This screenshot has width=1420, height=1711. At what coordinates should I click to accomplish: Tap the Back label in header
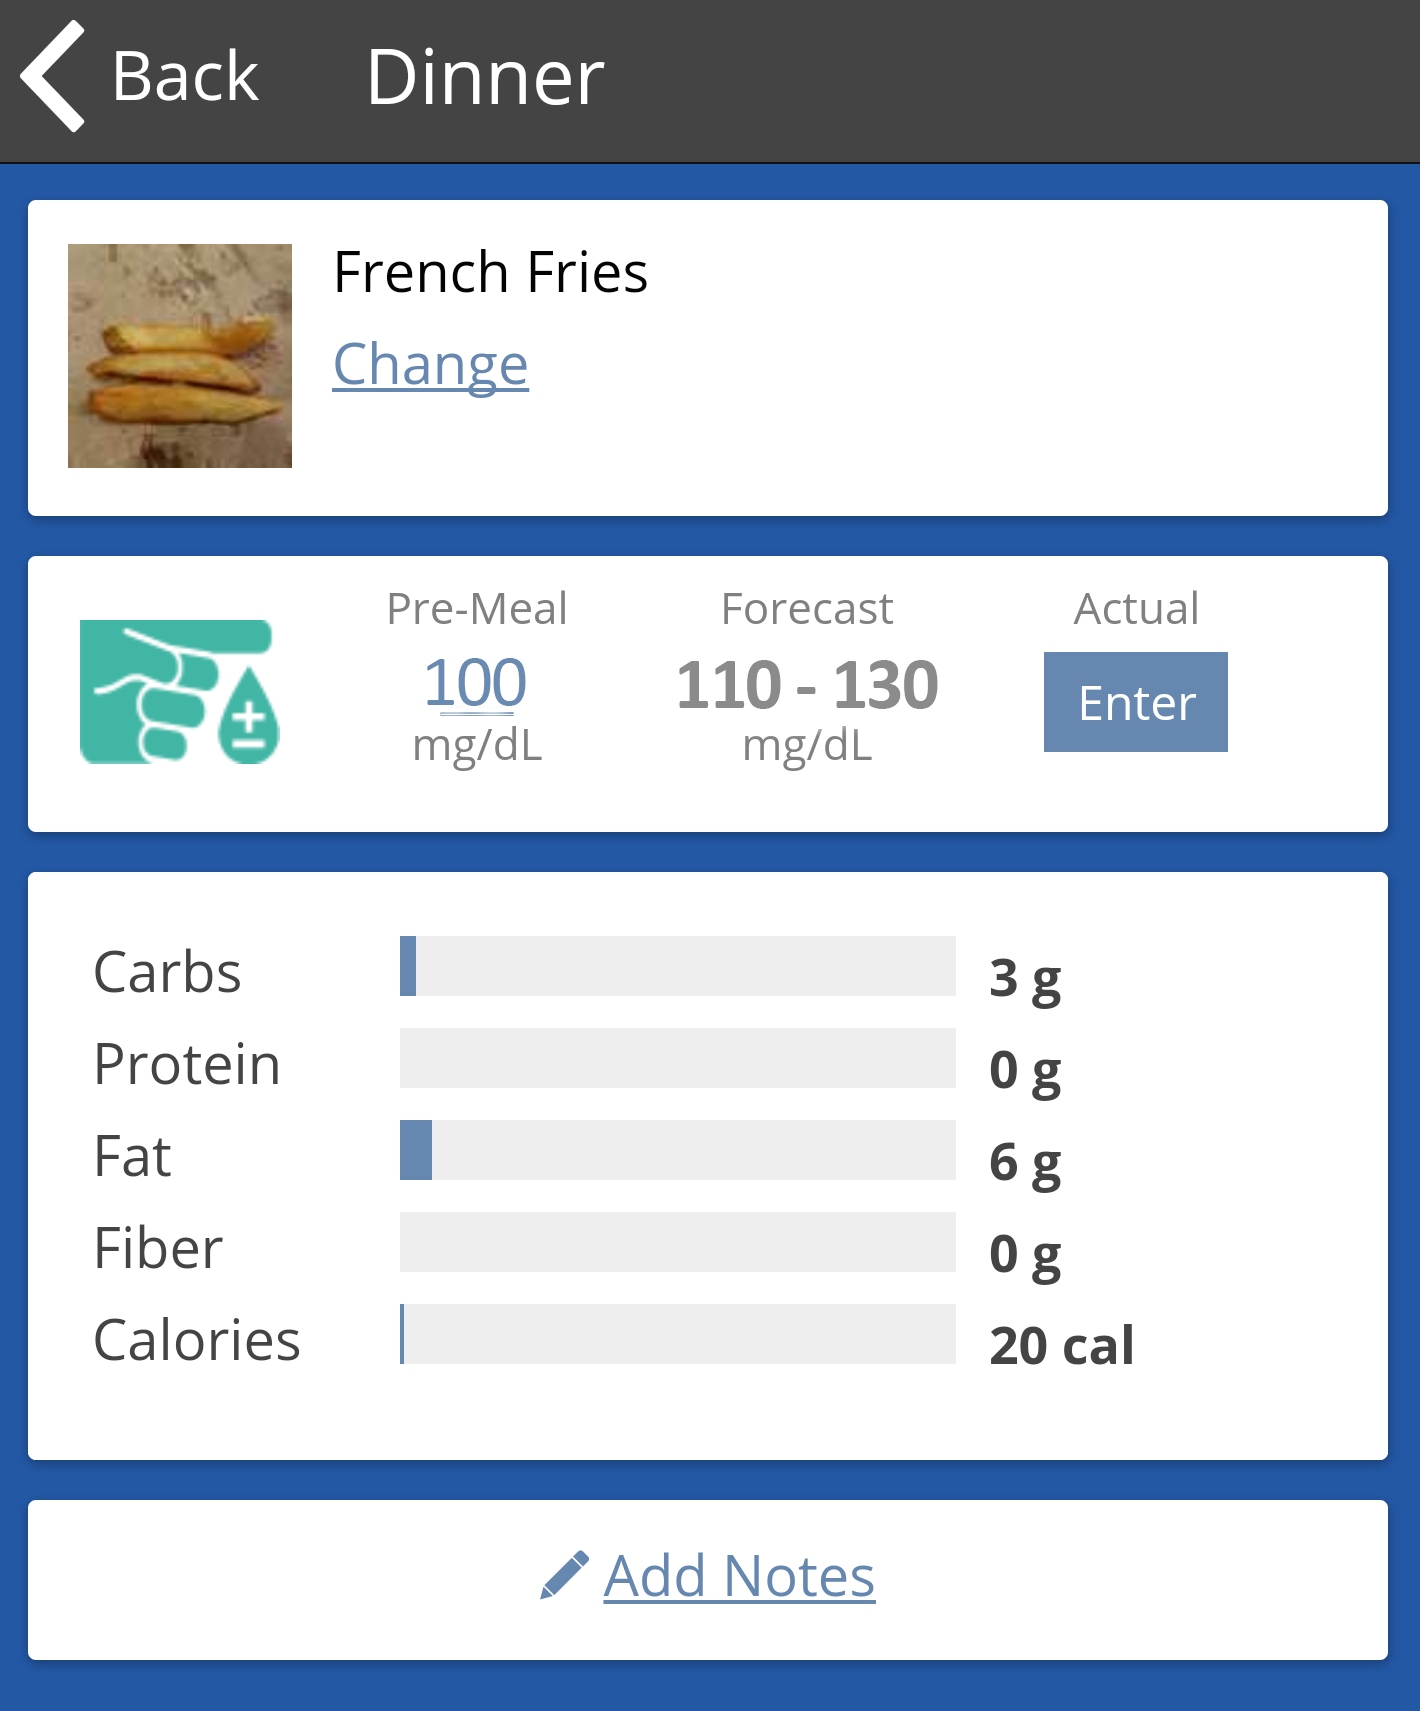tap(185, 77)
